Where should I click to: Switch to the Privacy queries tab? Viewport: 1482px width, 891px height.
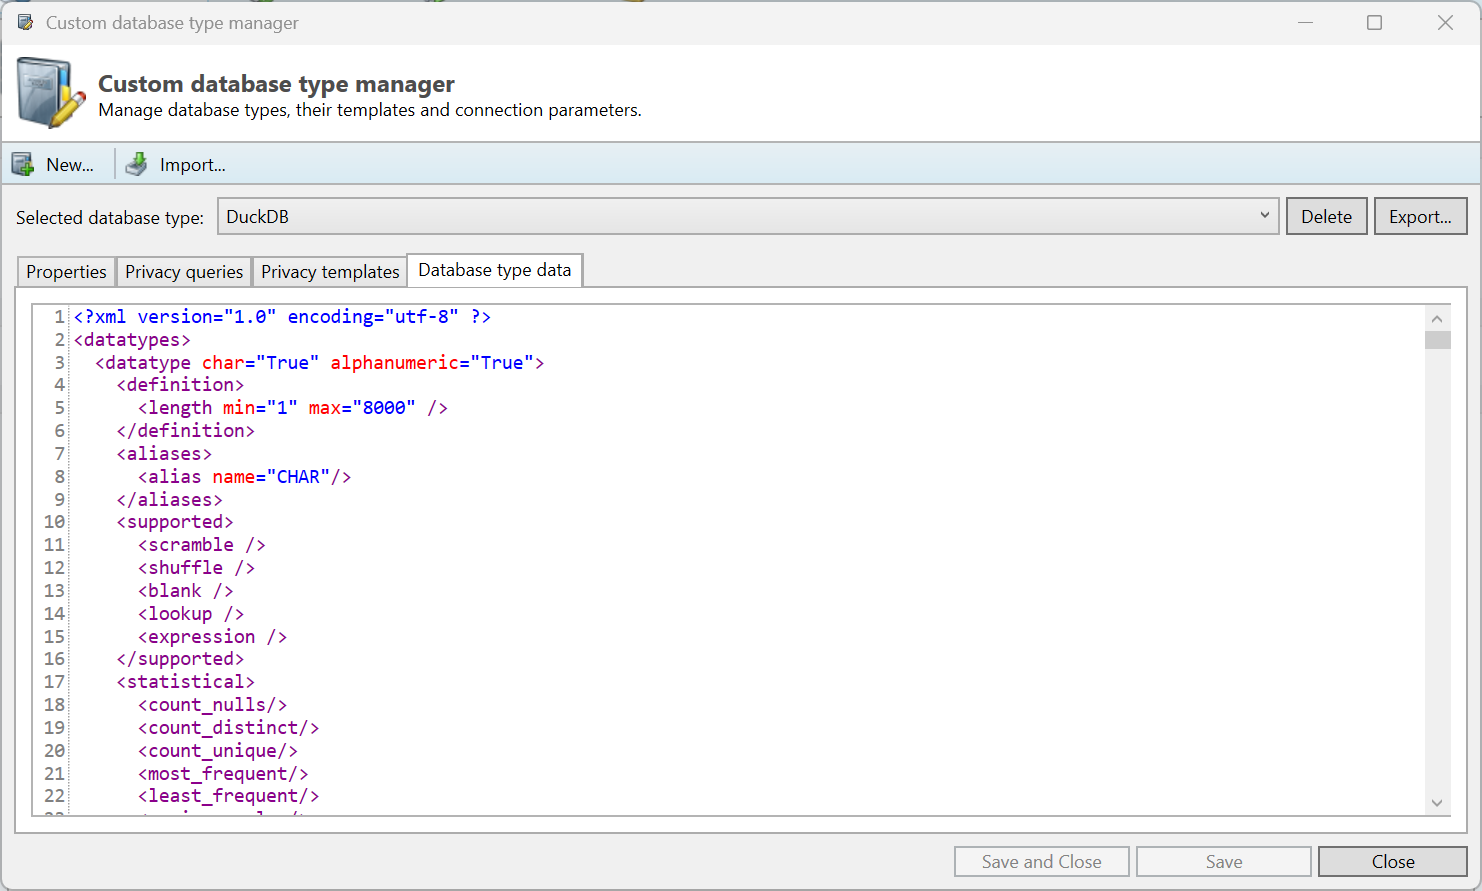184,272
